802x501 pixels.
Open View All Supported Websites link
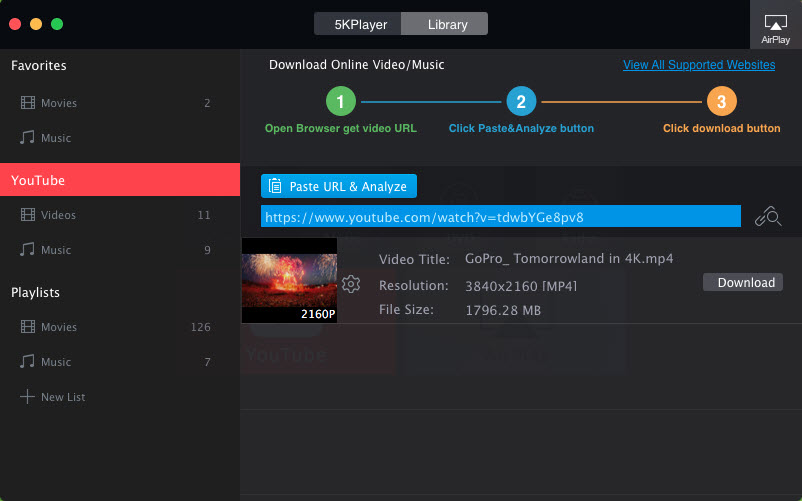[699, 65]
